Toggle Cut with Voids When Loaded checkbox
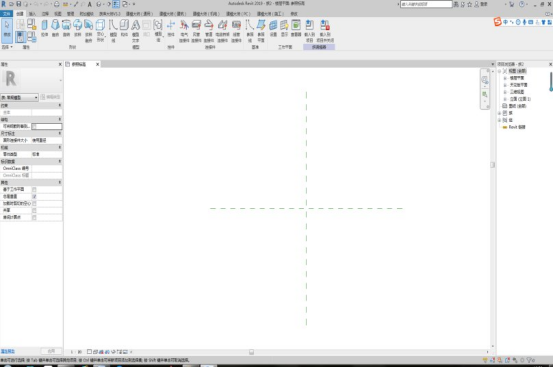This screenshot has height=368, width=554. tap(34, 203)
